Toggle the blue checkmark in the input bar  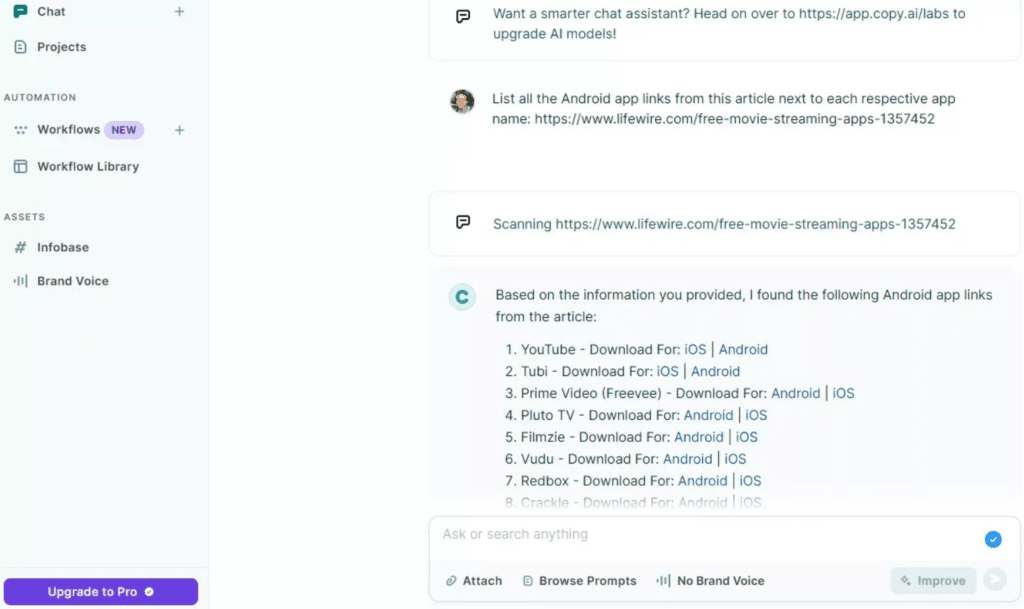click(993, 539)
